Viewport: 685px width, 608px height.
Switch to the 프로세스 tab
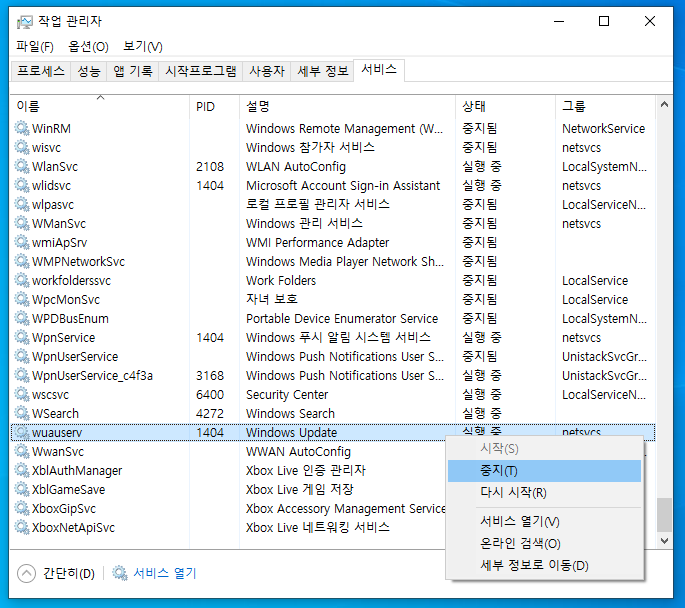click(x=41, y=71)
